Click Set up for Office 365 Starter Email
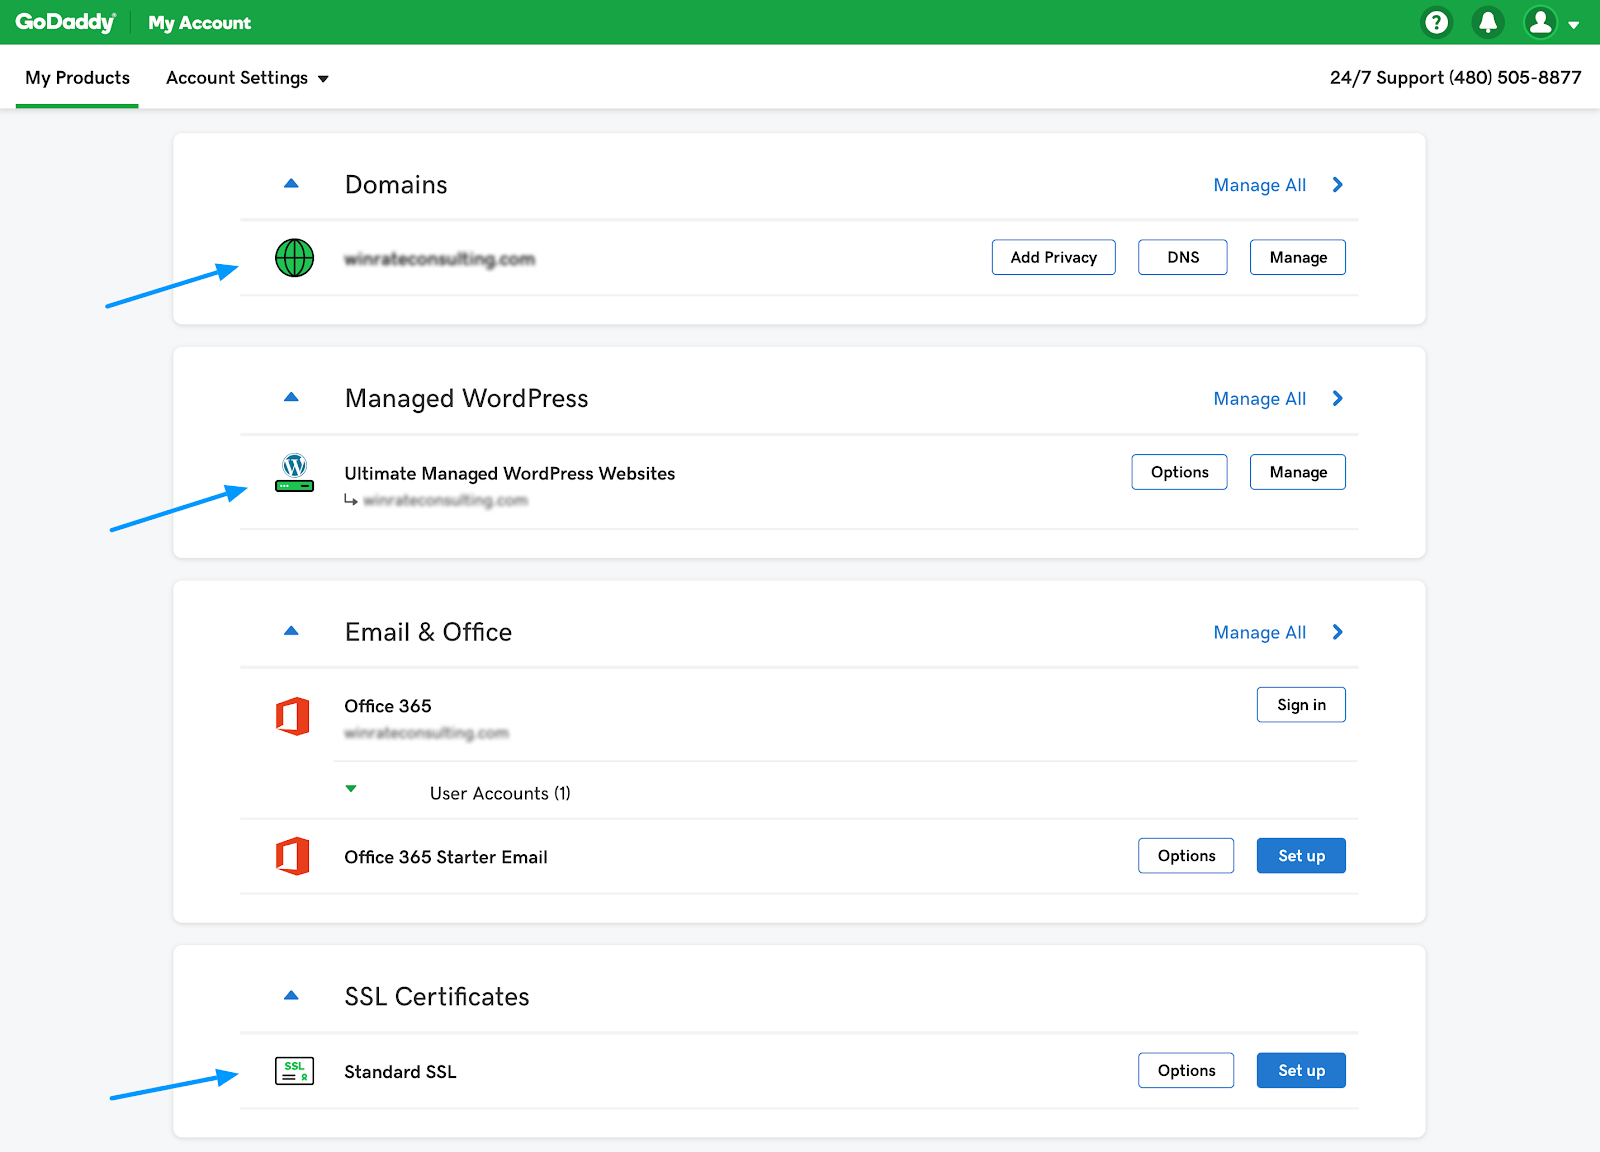Screen dimensions: 1600x1152 click(x=1301, y=856)
